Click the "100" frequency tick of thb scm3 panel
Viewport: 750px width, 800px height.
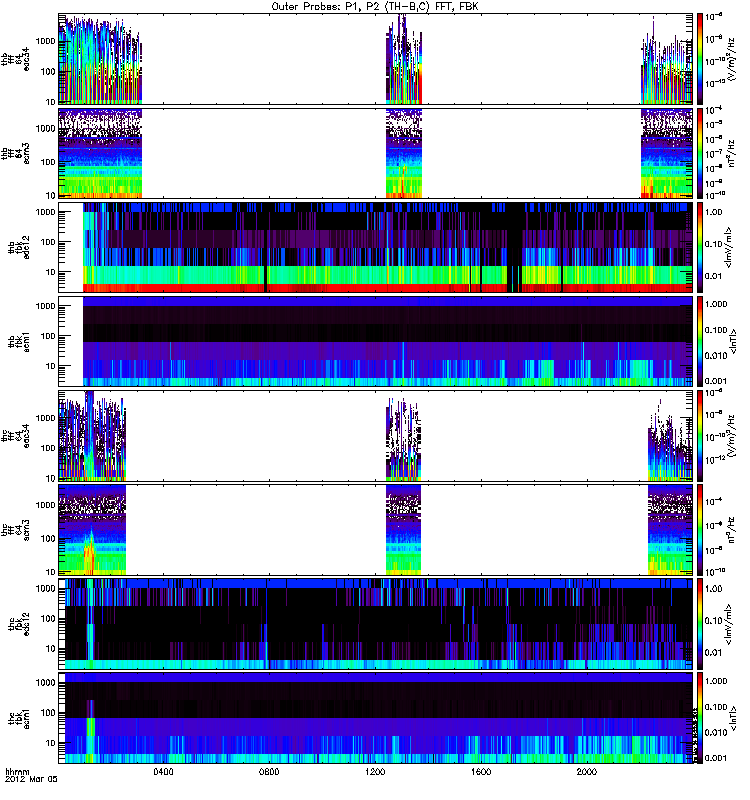(48, 162)
